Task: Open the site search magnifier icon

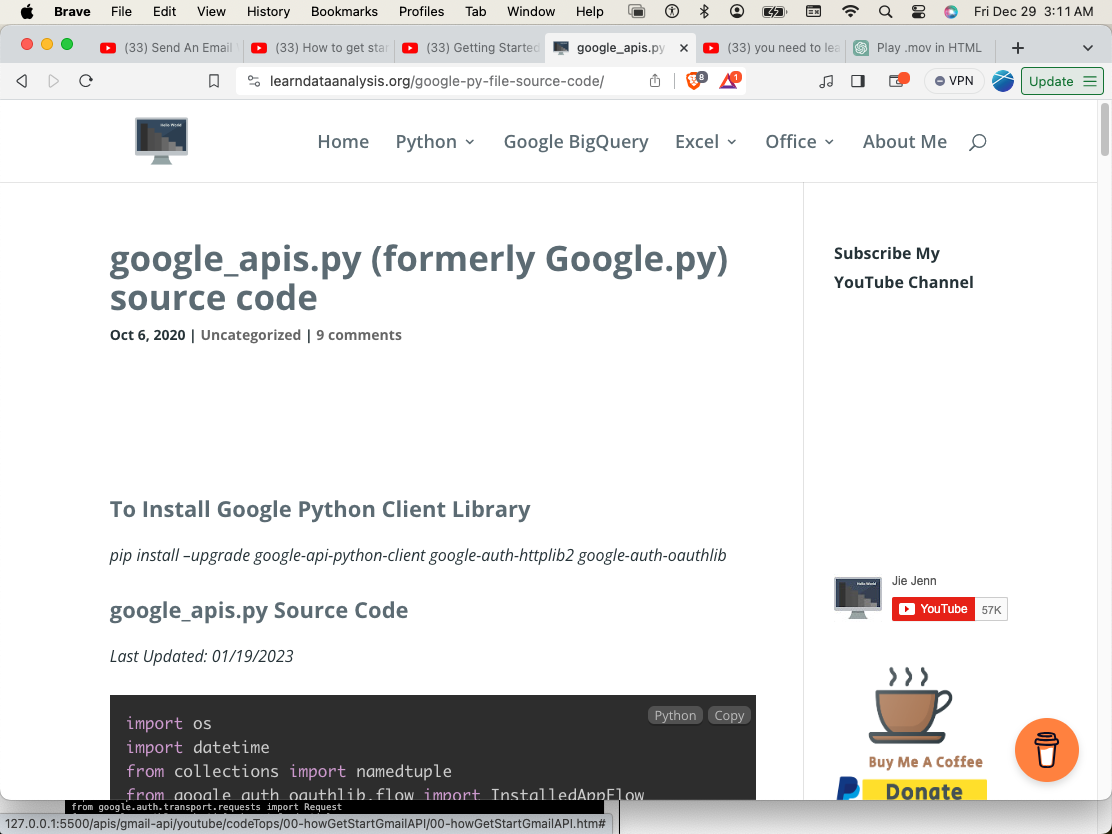Action: (977, 142)
